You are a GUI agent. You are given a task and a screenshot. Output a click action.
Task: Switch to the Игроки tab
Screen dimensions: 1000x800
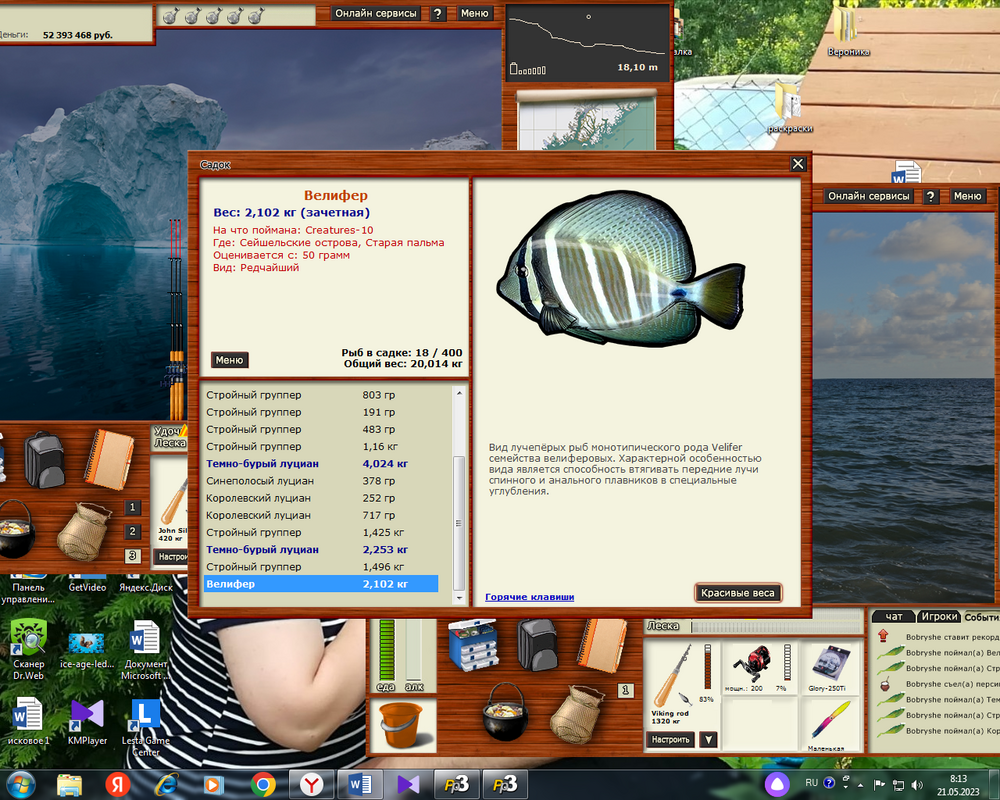pos(939,617)
